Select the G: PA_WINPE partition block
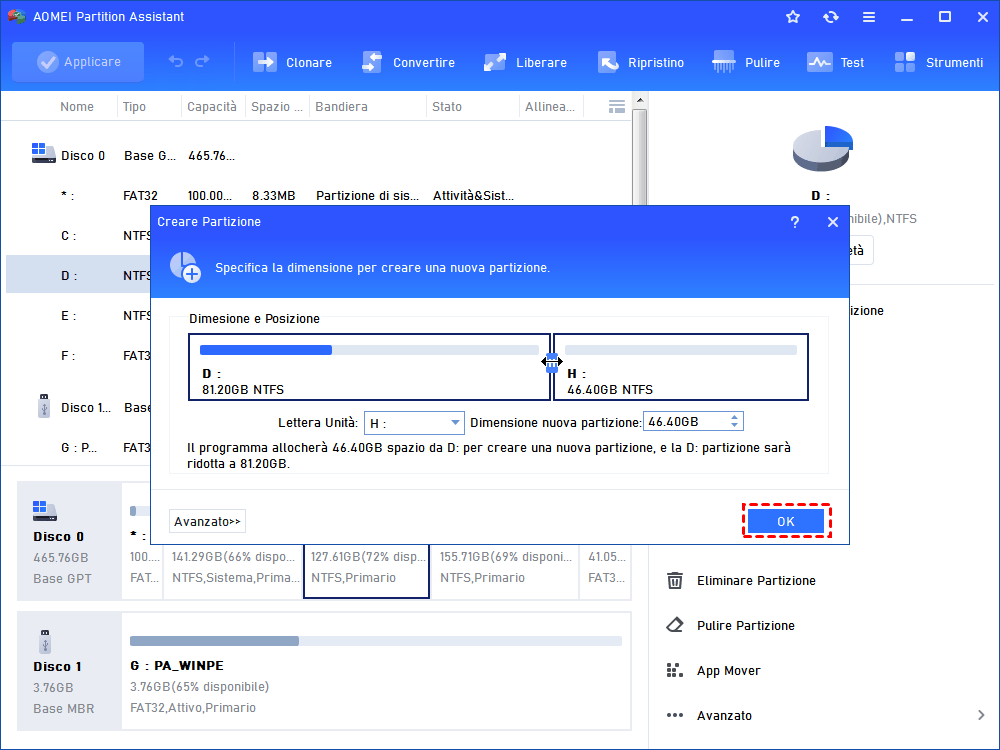 point(376,671)
